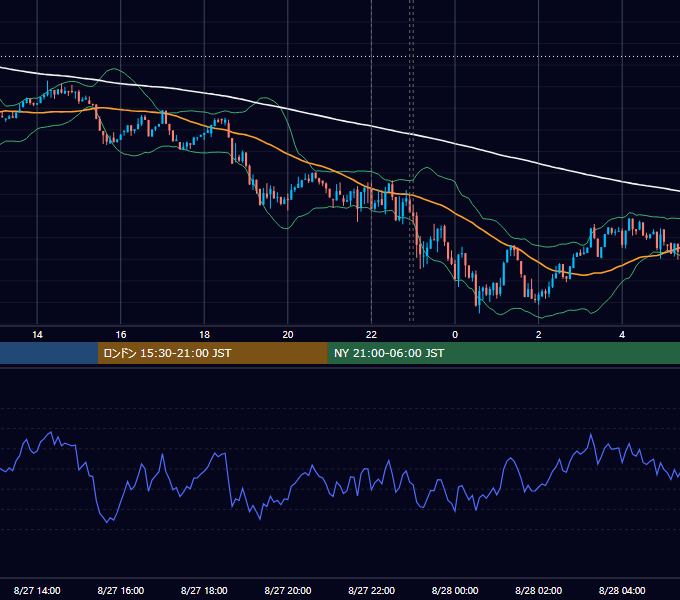Click the London session bar 15:30-21:00 JST
Screen dimensions: 680x600
tap(212, 353)
